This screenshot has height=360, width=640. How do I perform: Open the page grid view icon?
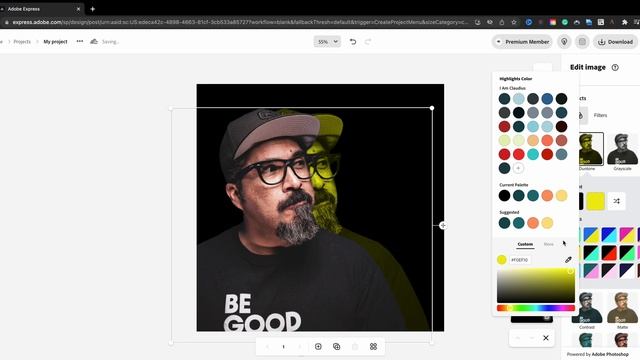click(373, 347)
